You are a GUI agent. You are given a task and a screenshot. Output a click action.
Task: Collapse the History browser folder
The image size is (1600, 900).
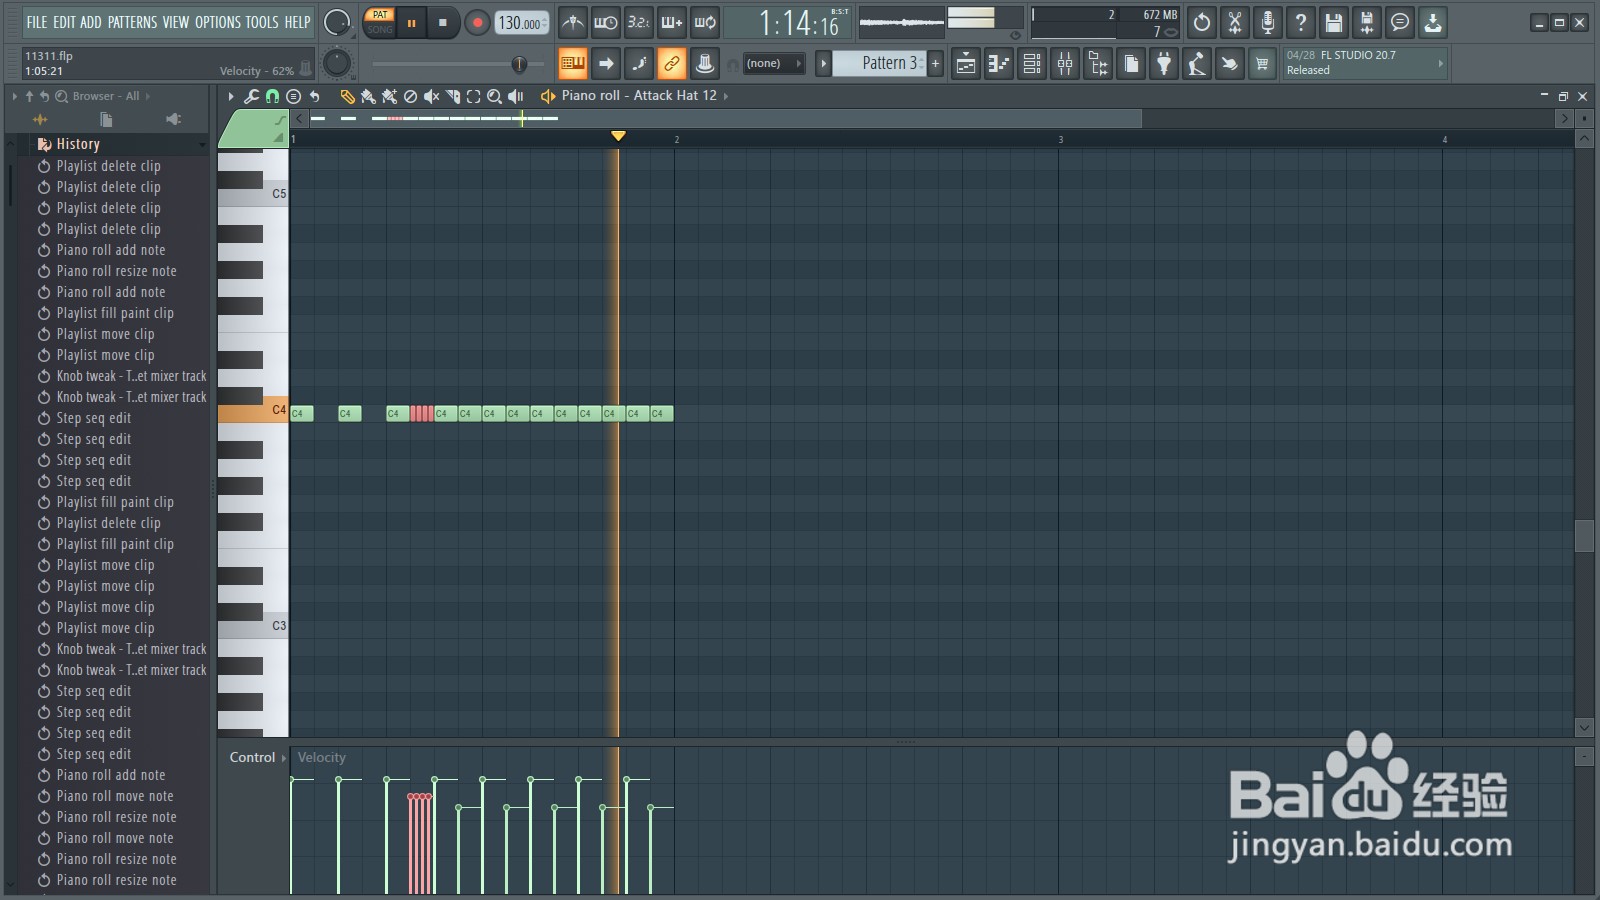click(78, 144)
